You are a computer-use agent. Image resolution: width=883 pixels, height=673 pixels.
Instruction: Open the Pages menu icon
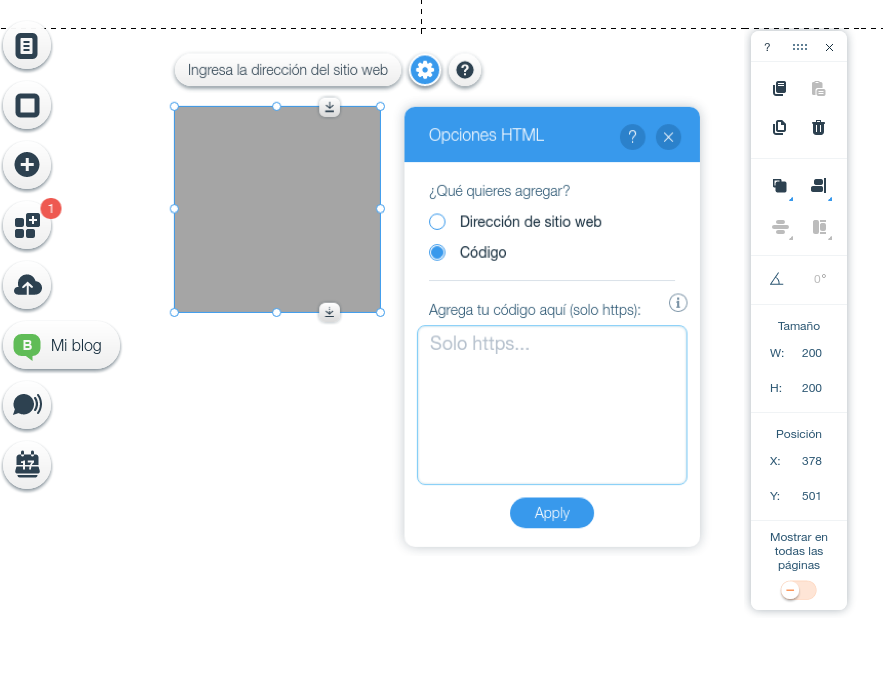point(27,46)
